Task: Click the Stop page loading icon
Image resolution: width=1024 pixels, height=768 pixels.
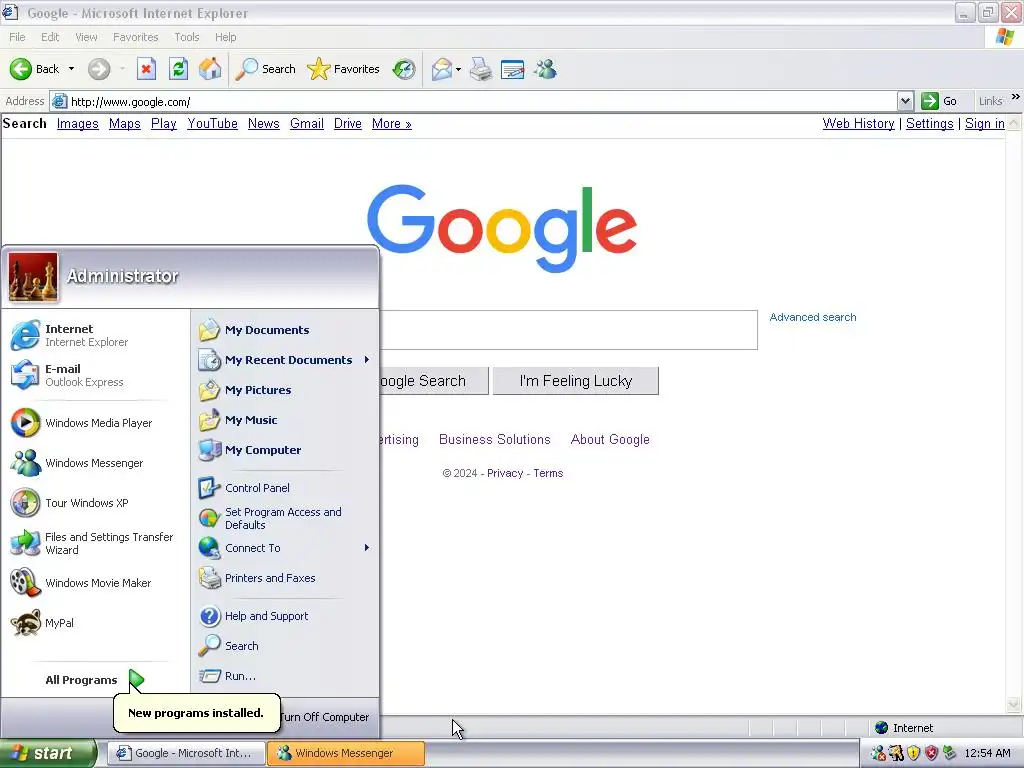Action: coord(146,69)
